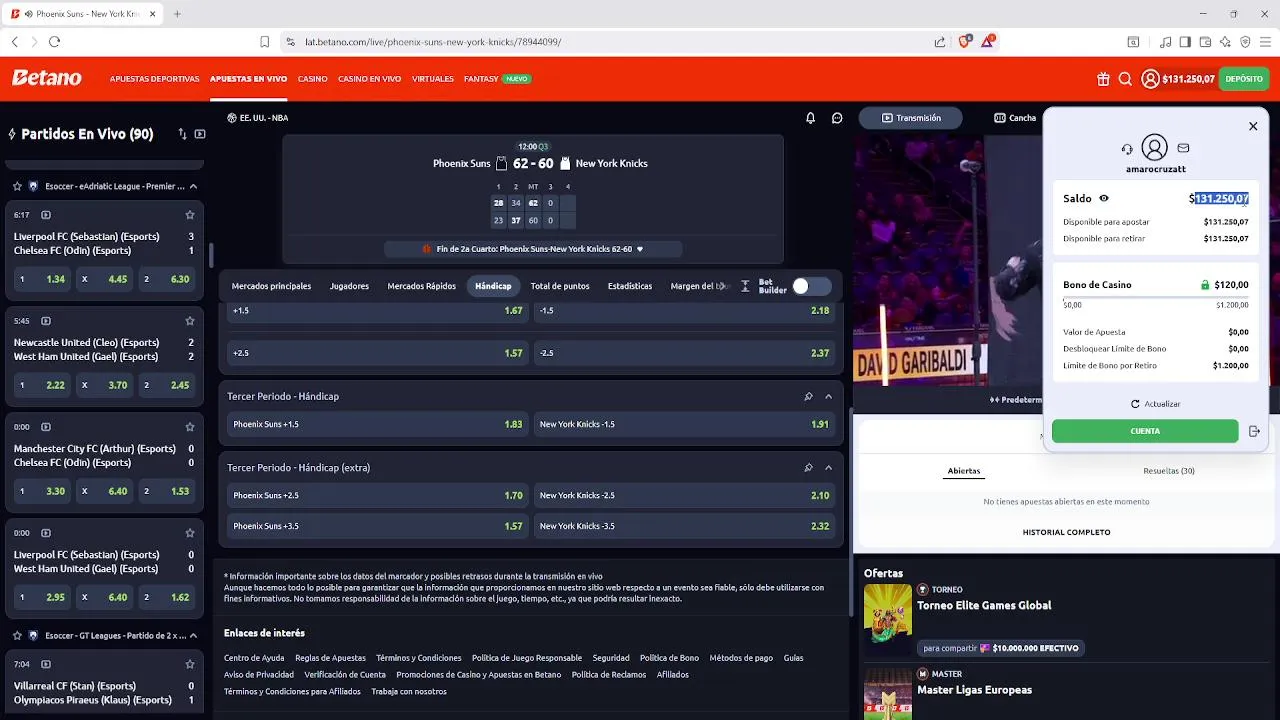Click the green CUENTA button

1145,431
